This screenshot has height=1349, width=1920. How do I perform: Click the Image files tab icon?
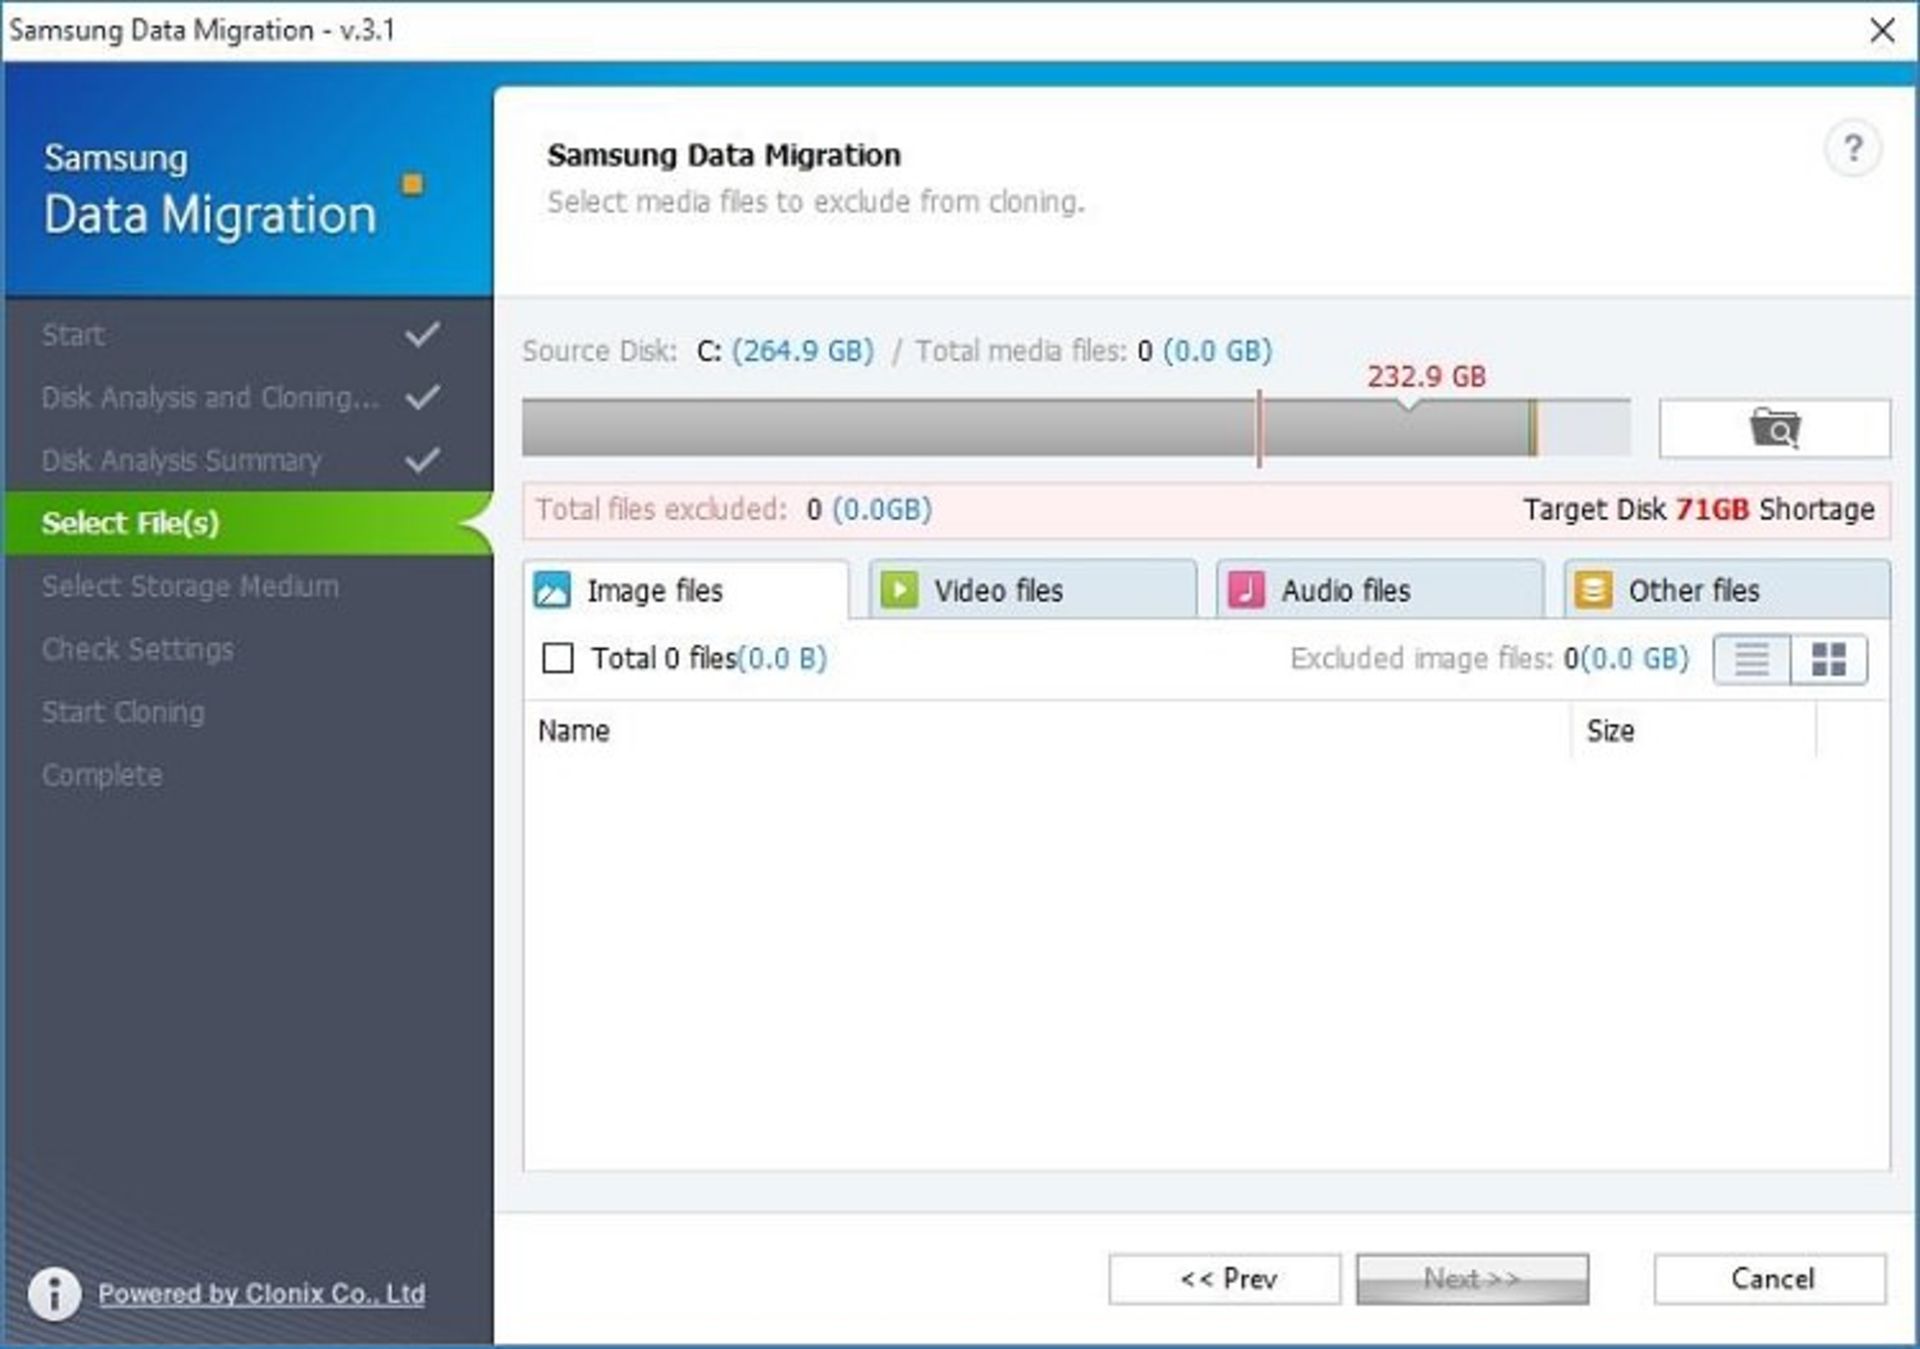click(x=552, y=590)
